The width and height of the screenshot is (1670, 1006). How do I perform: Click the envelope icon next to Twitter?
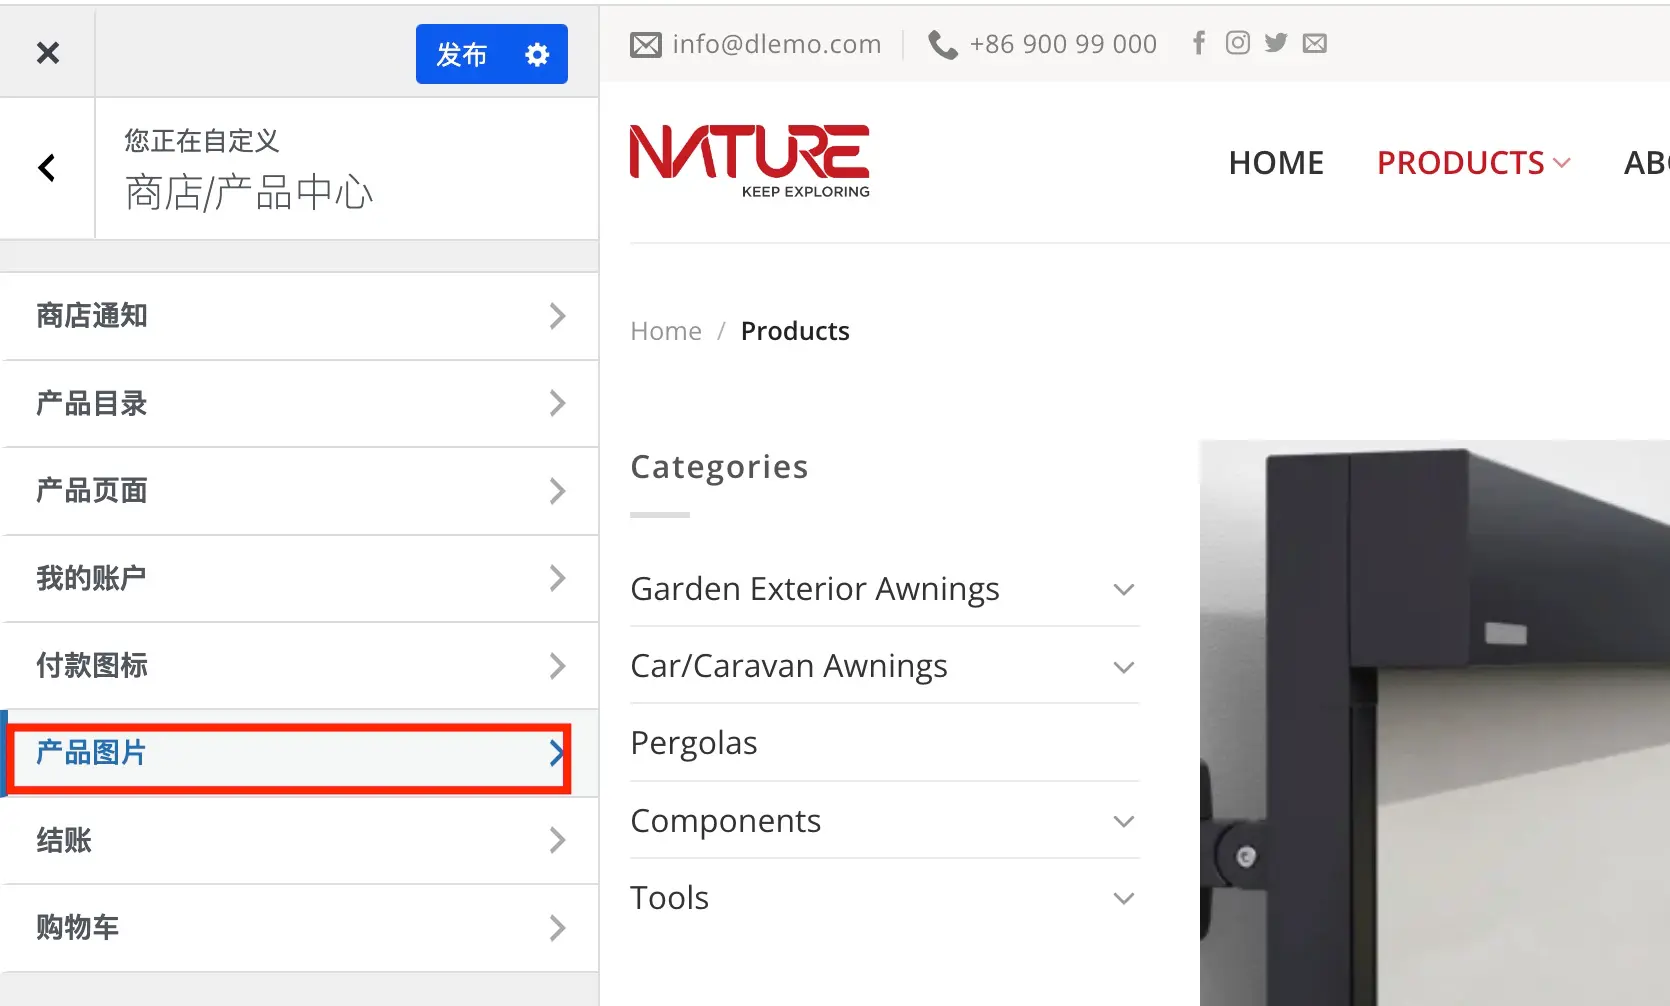tap(1314, 43)
